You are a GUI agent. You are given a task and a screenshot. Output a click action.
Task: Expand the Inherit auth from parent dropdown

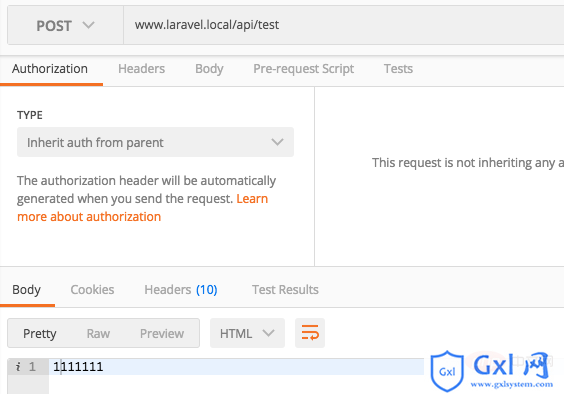[155, 142]
